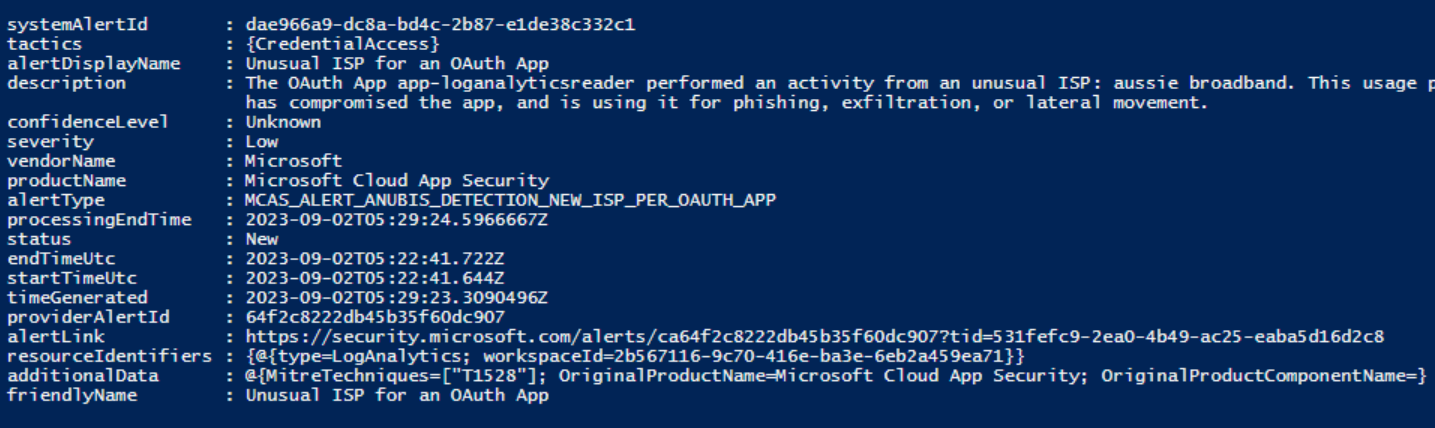
Task: Select the CredentialAccess tactics value
Action: (x=342, y=44)
